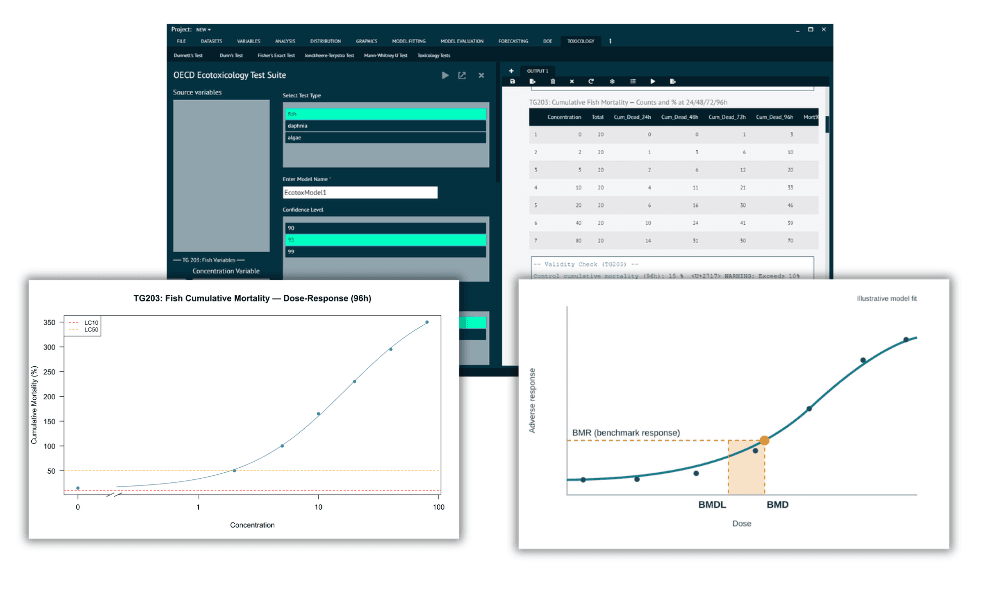
Task: Select confidence level 95
Action: 385,240
